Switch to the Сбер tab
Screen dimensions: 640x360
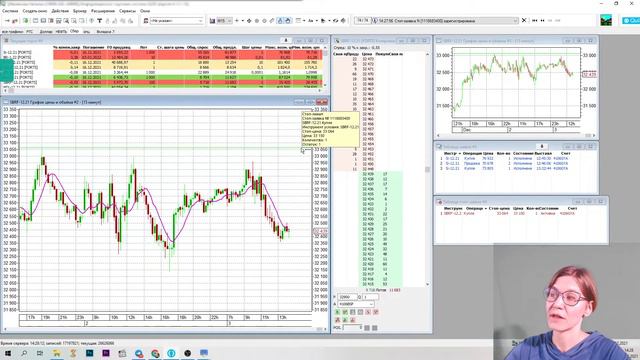click(x=74, y=31)
